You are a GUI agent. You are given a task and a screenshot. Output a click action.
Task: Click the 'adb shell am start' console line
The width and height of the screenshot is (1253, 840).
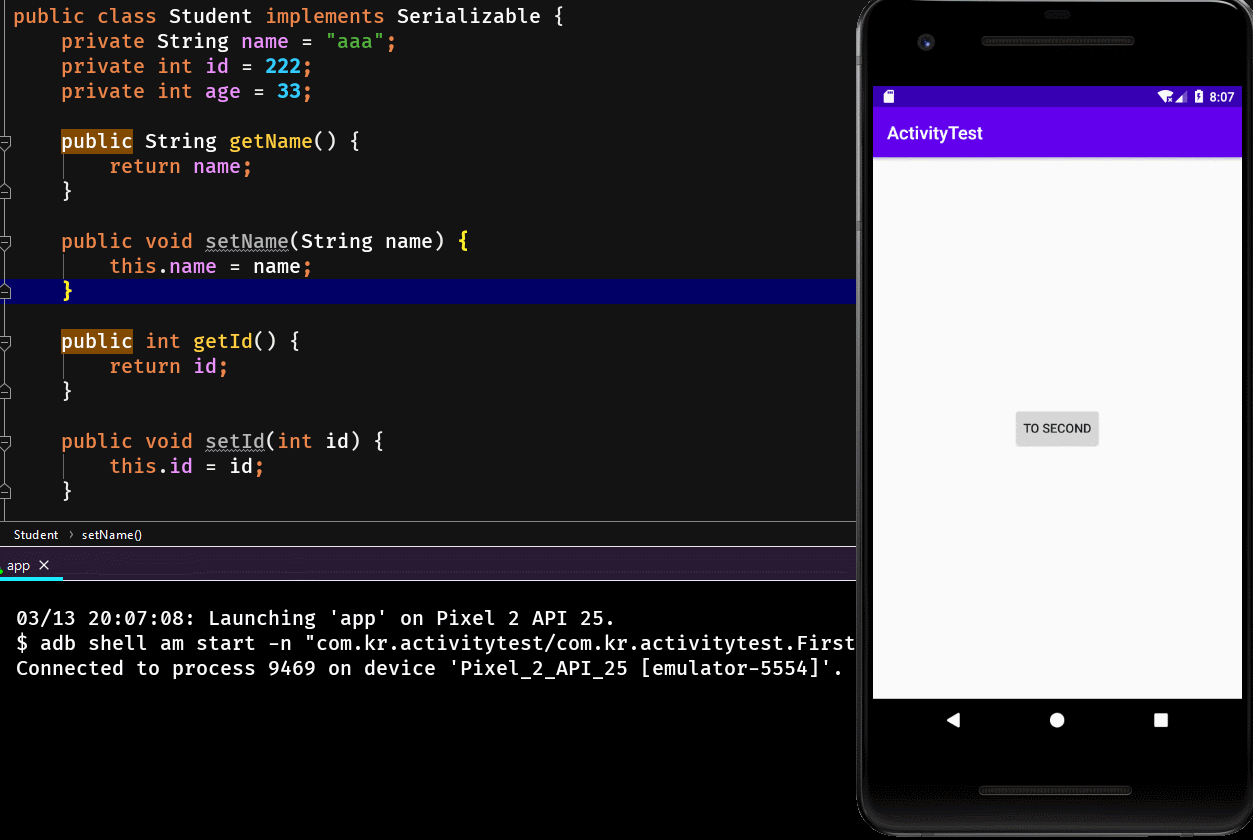(436, 643)
